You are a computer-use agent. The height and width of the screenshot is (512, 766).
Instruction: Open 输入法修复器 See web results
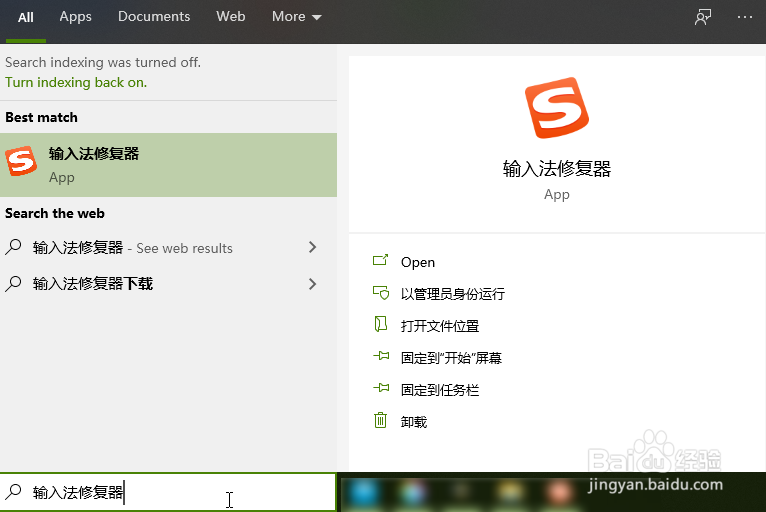click(169, 247)
